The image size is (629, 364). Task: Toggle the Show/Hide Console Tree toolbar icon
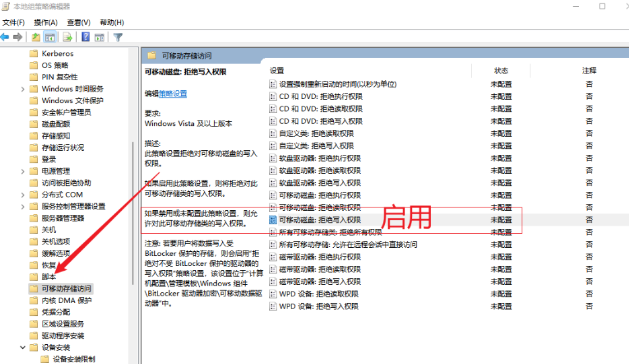50,37
